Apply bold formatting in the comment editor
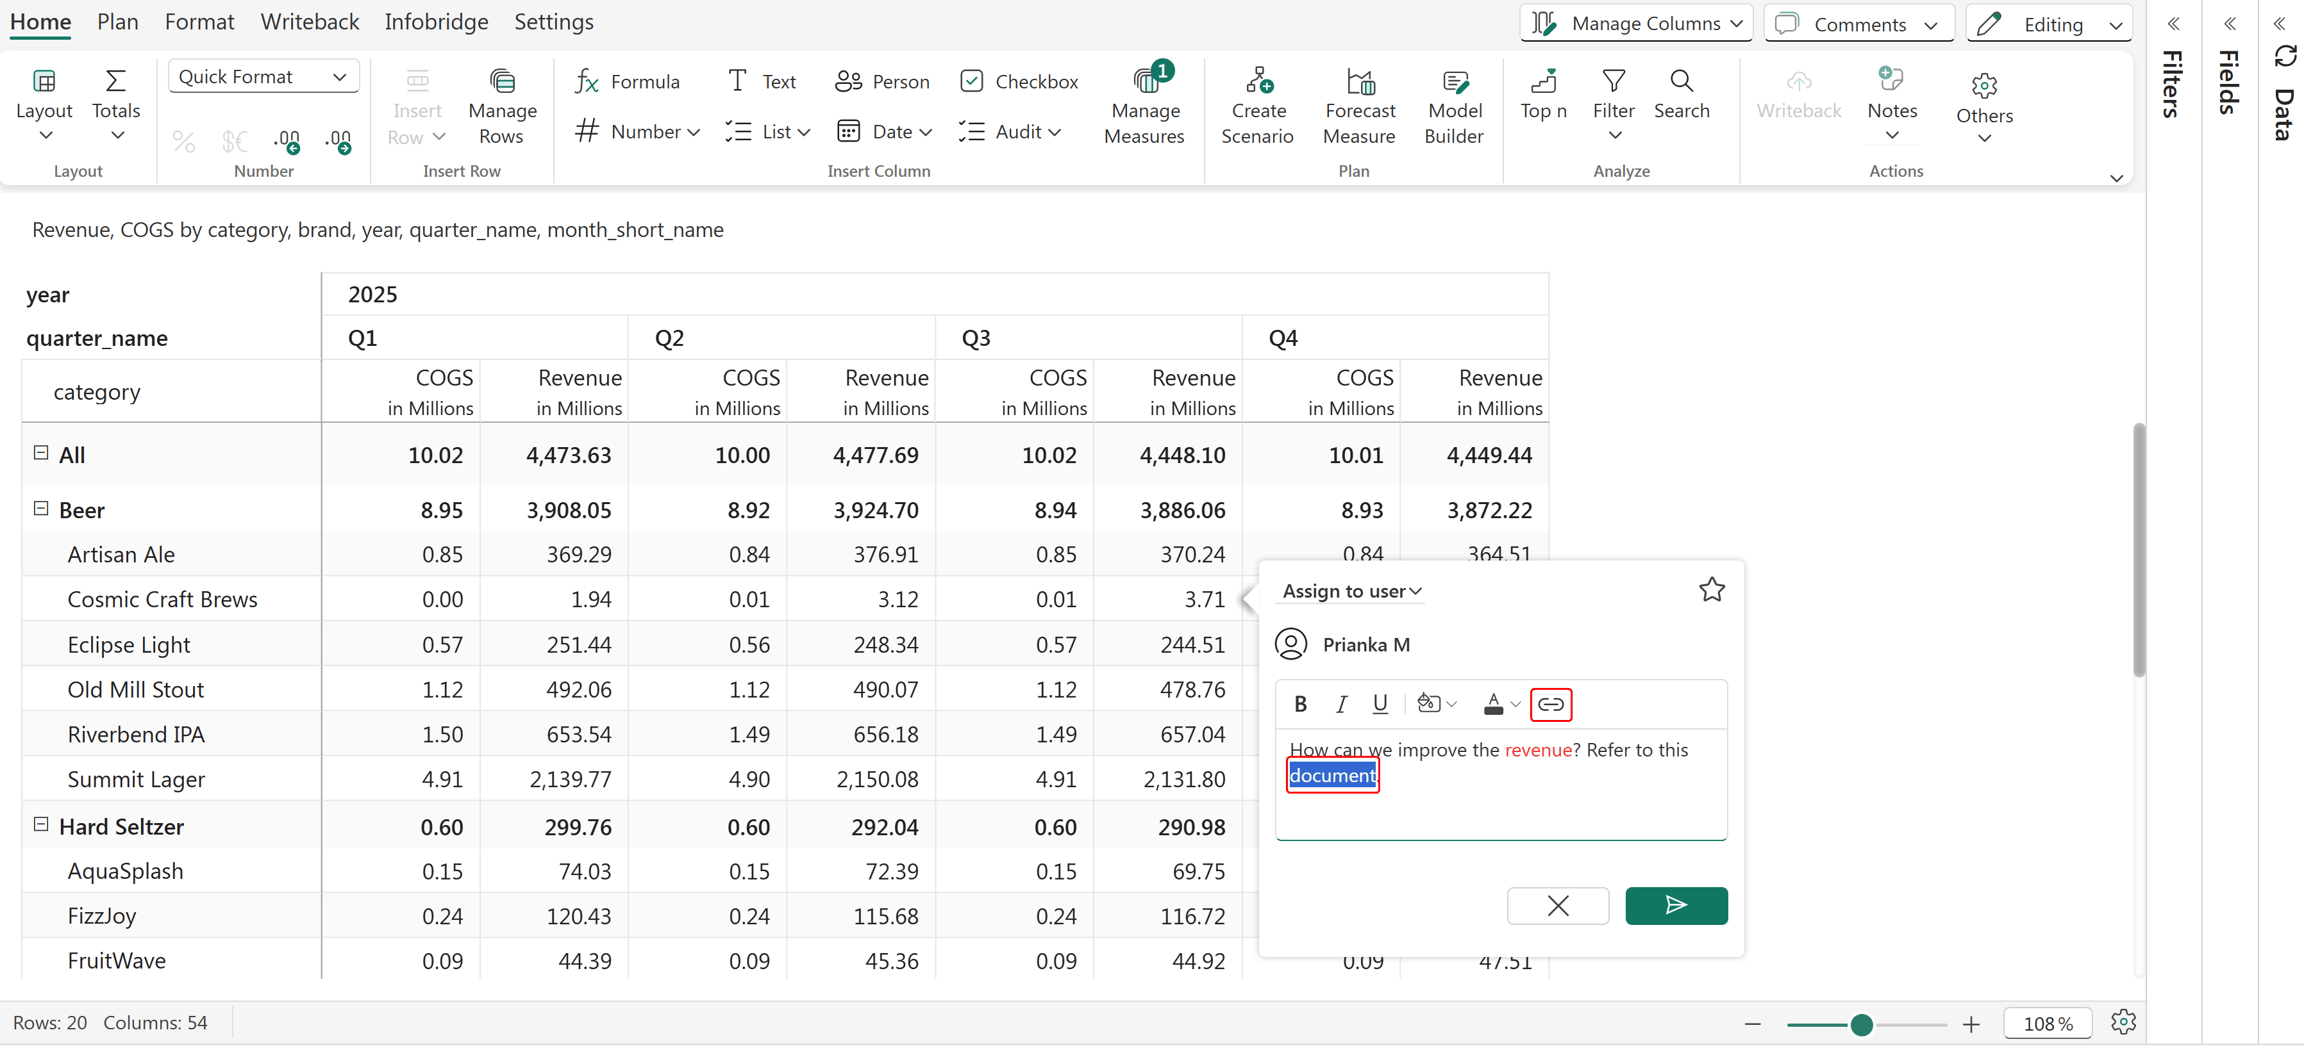The width and height of the screenshot is (2304, 1046). 1300,704
